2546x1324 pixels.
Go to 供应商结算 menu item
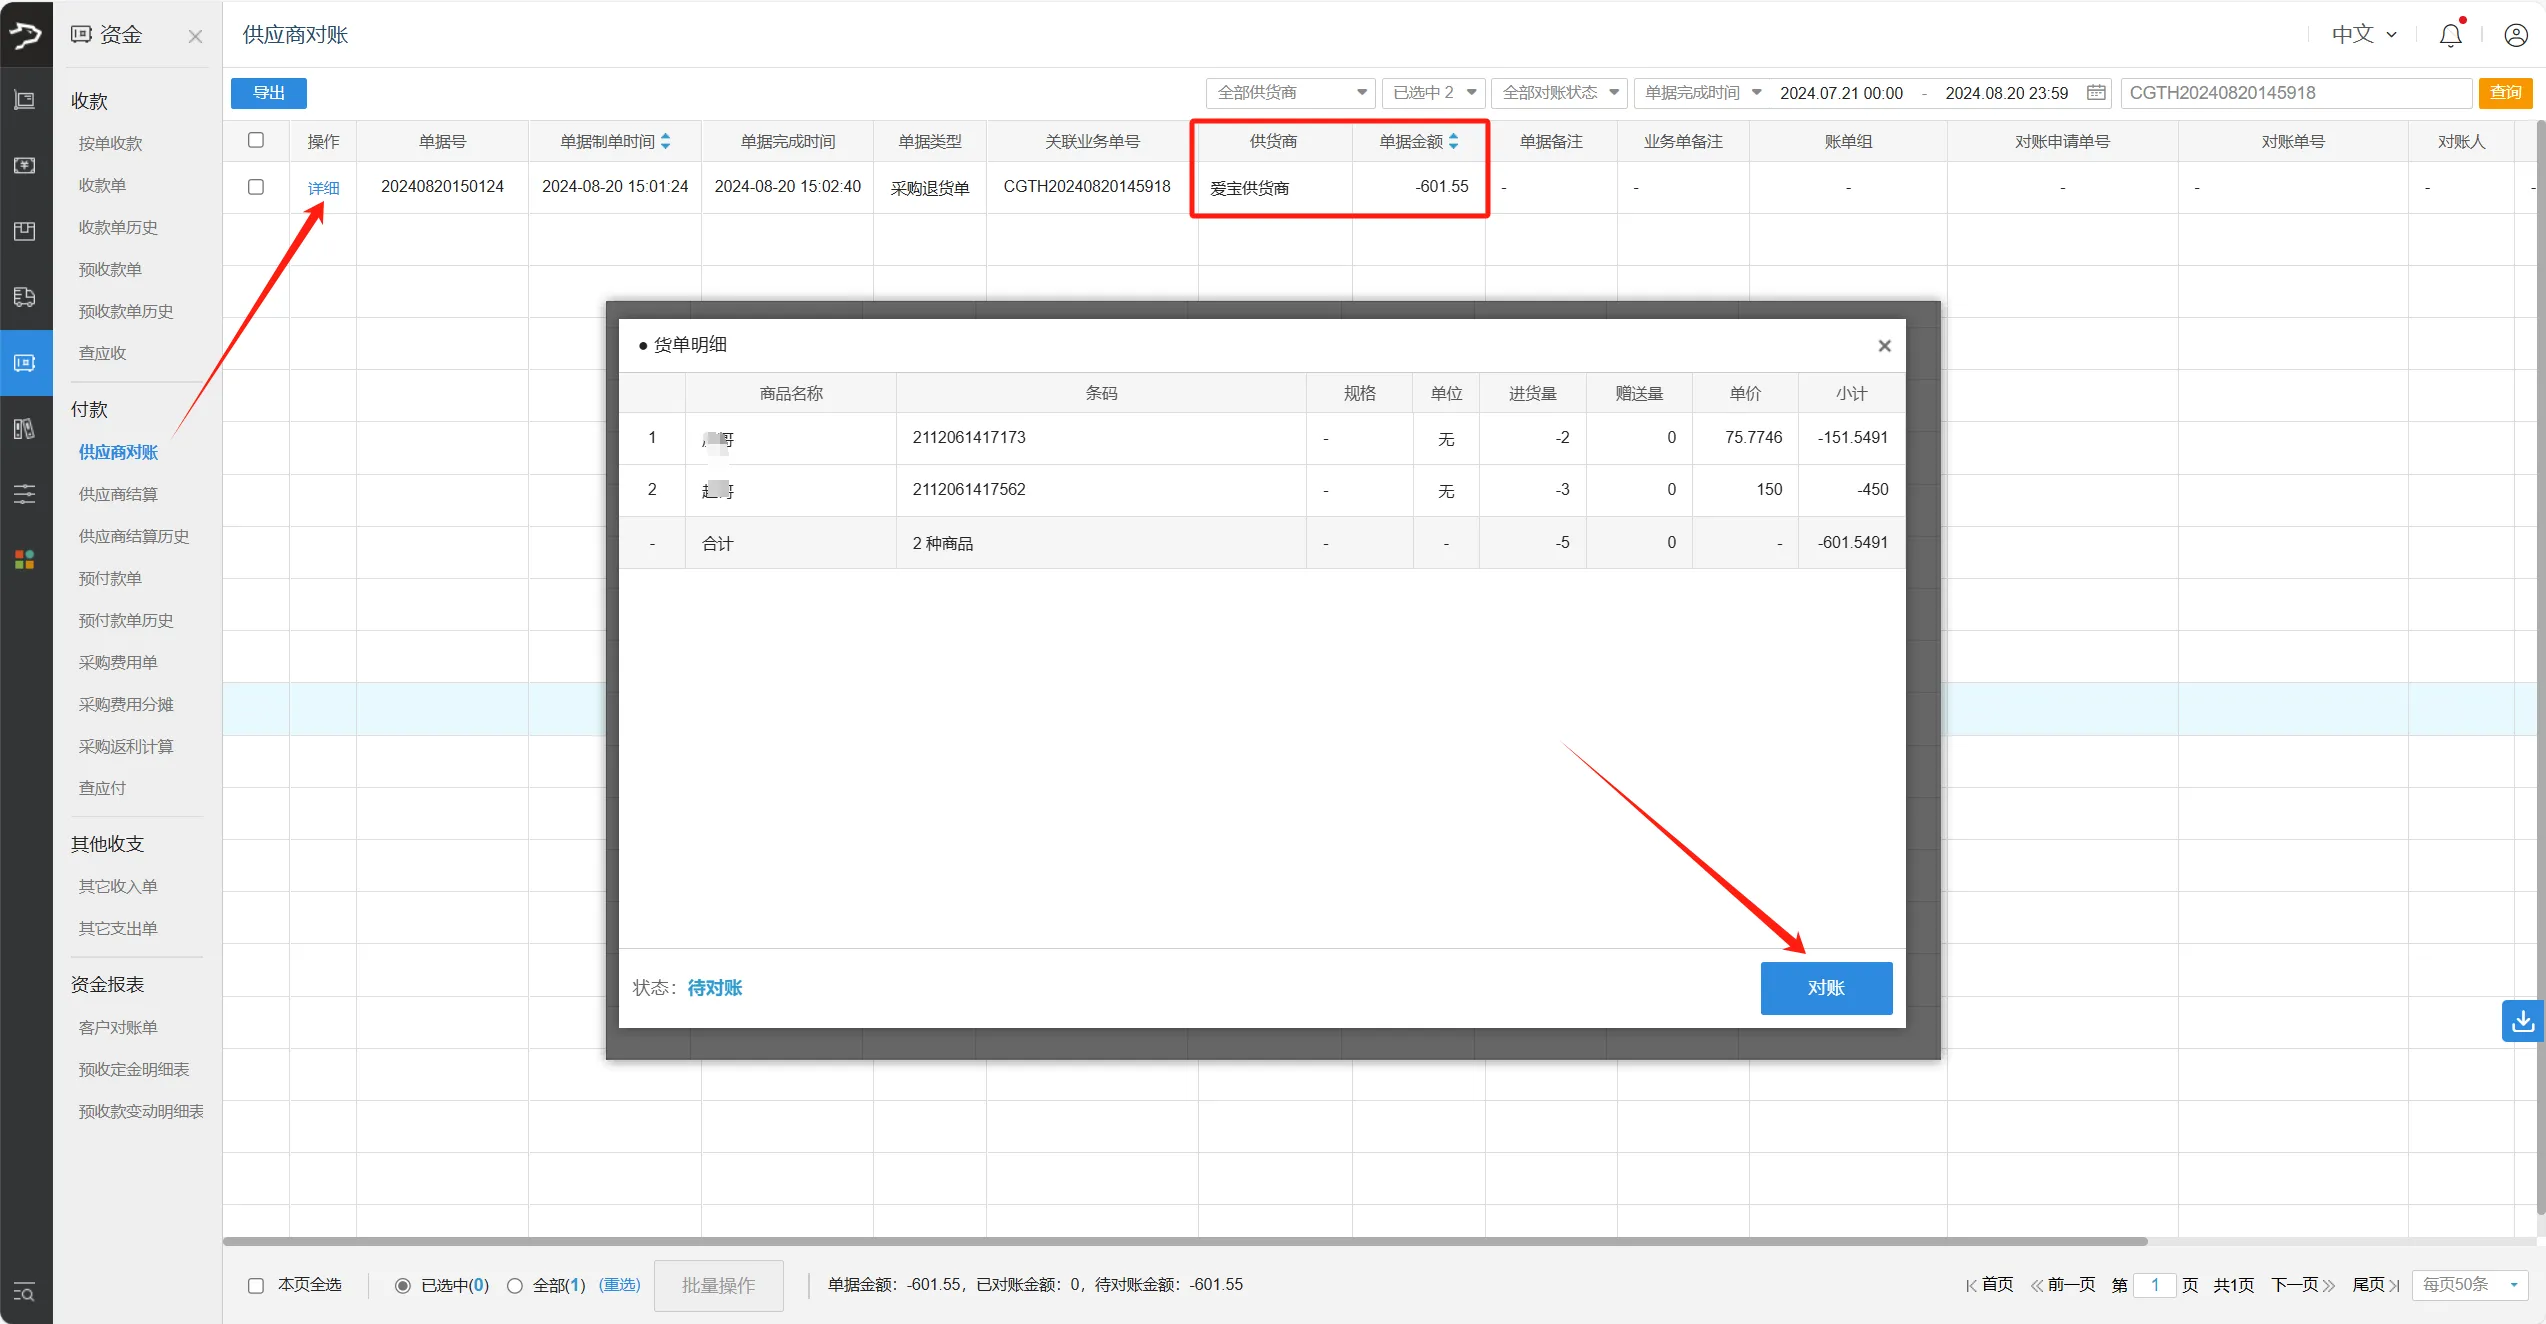pos(118,494)
